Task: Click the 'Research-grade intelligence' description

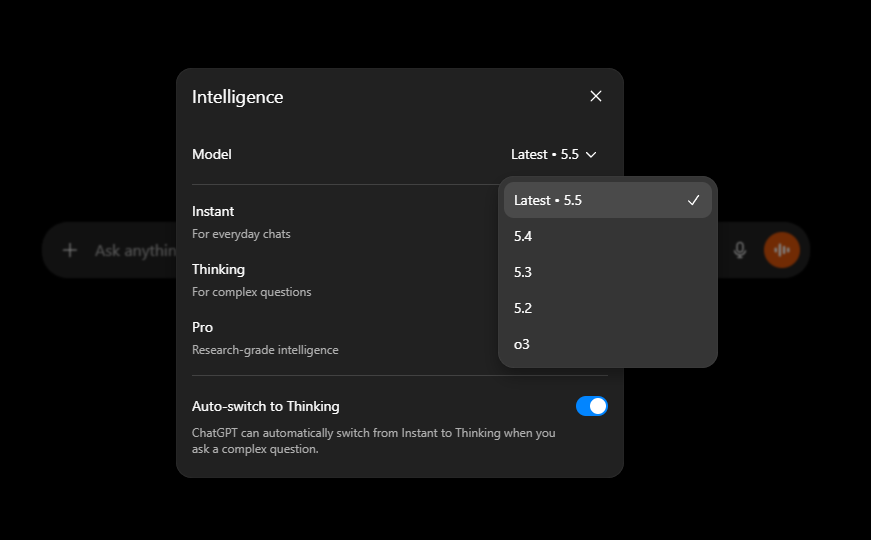Action: click(x=265, y=350)
